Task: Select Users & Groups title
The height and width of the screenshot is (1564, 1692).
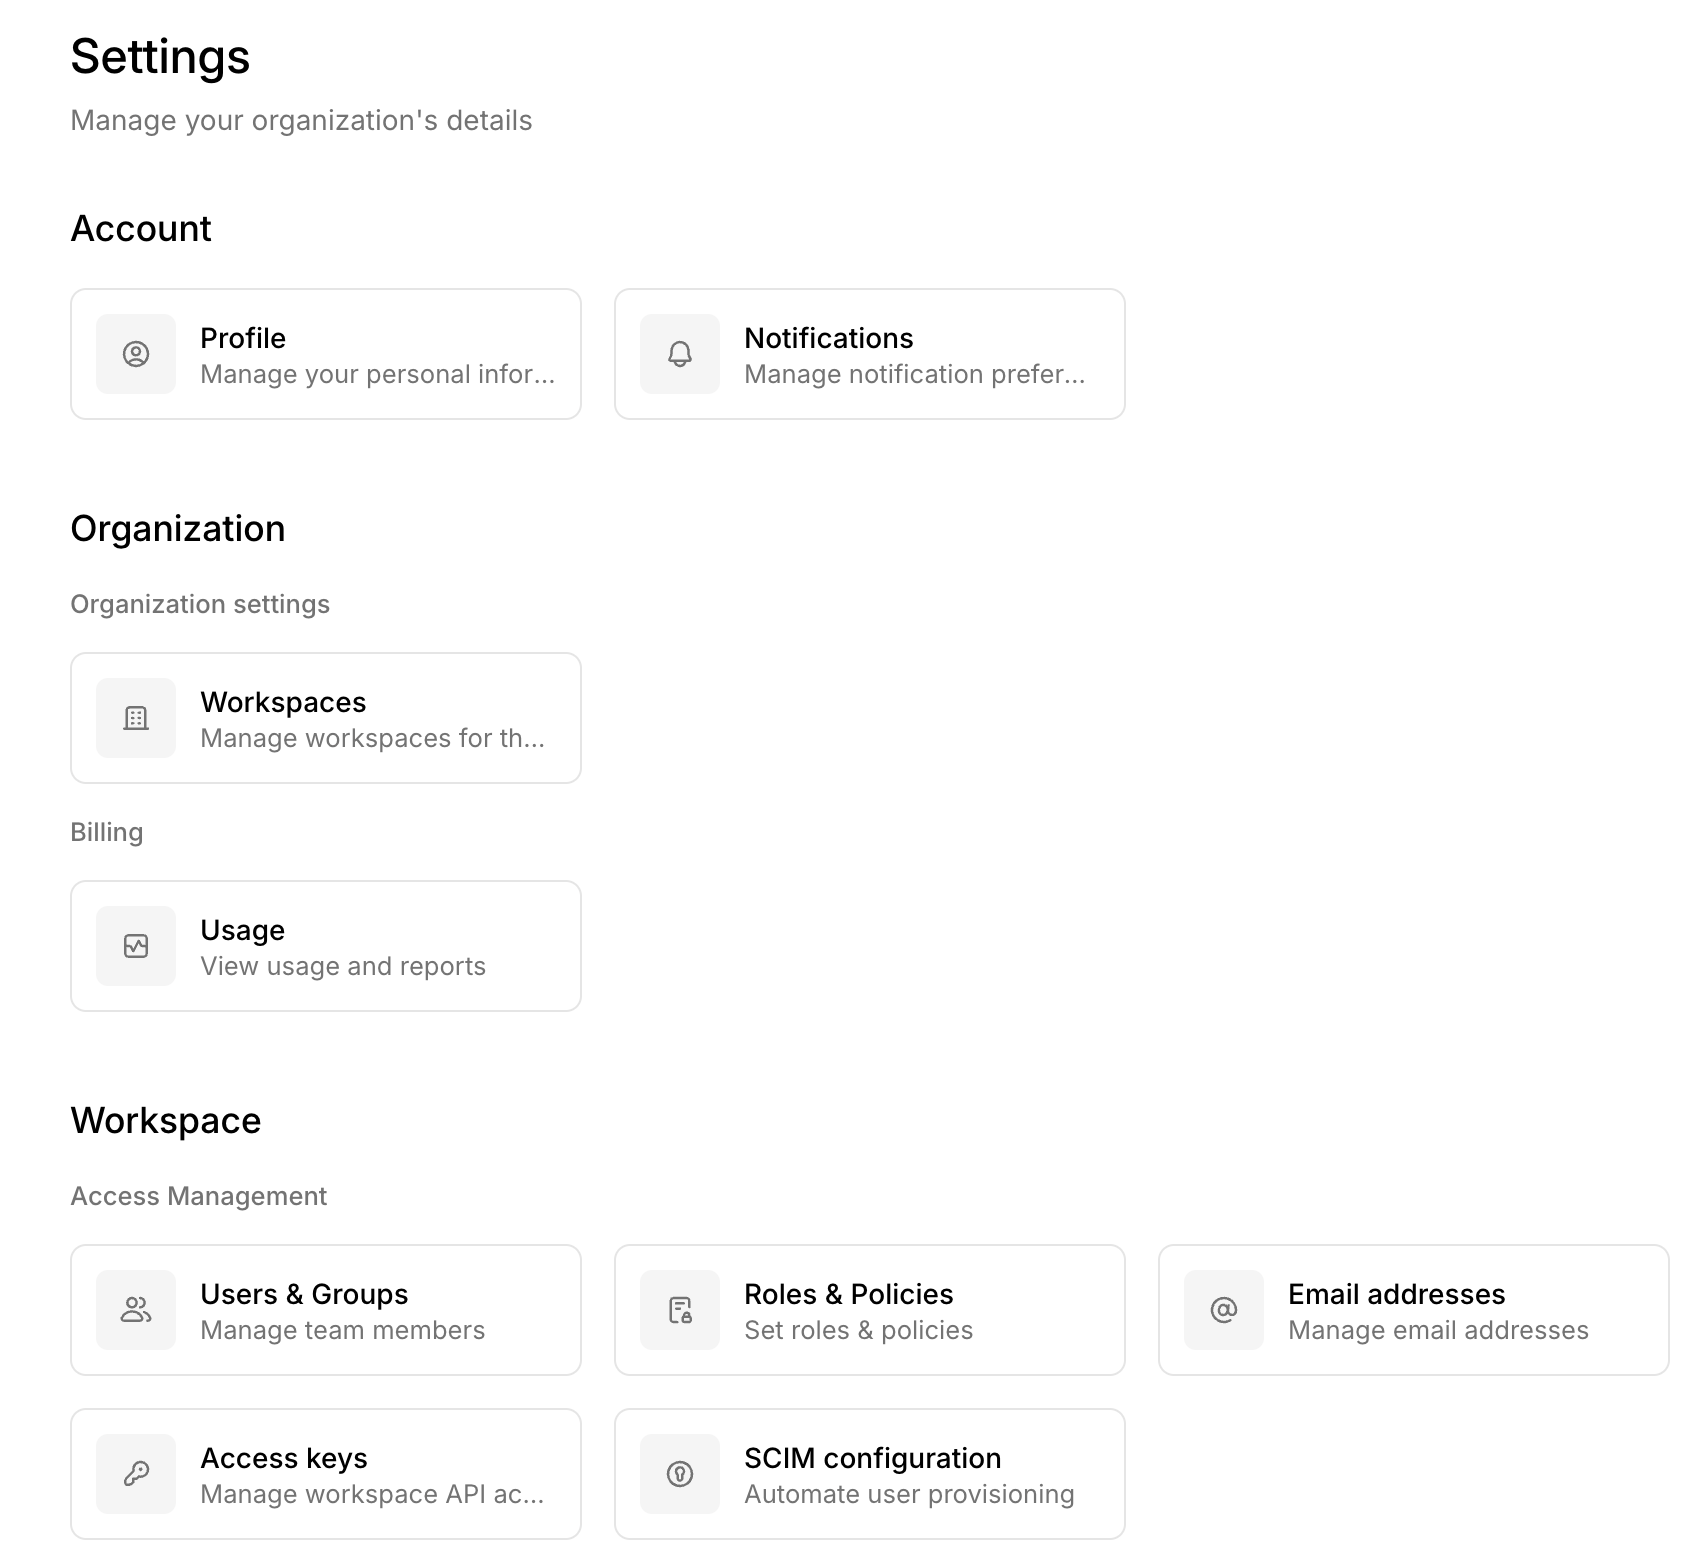Action: point(304,1294)
